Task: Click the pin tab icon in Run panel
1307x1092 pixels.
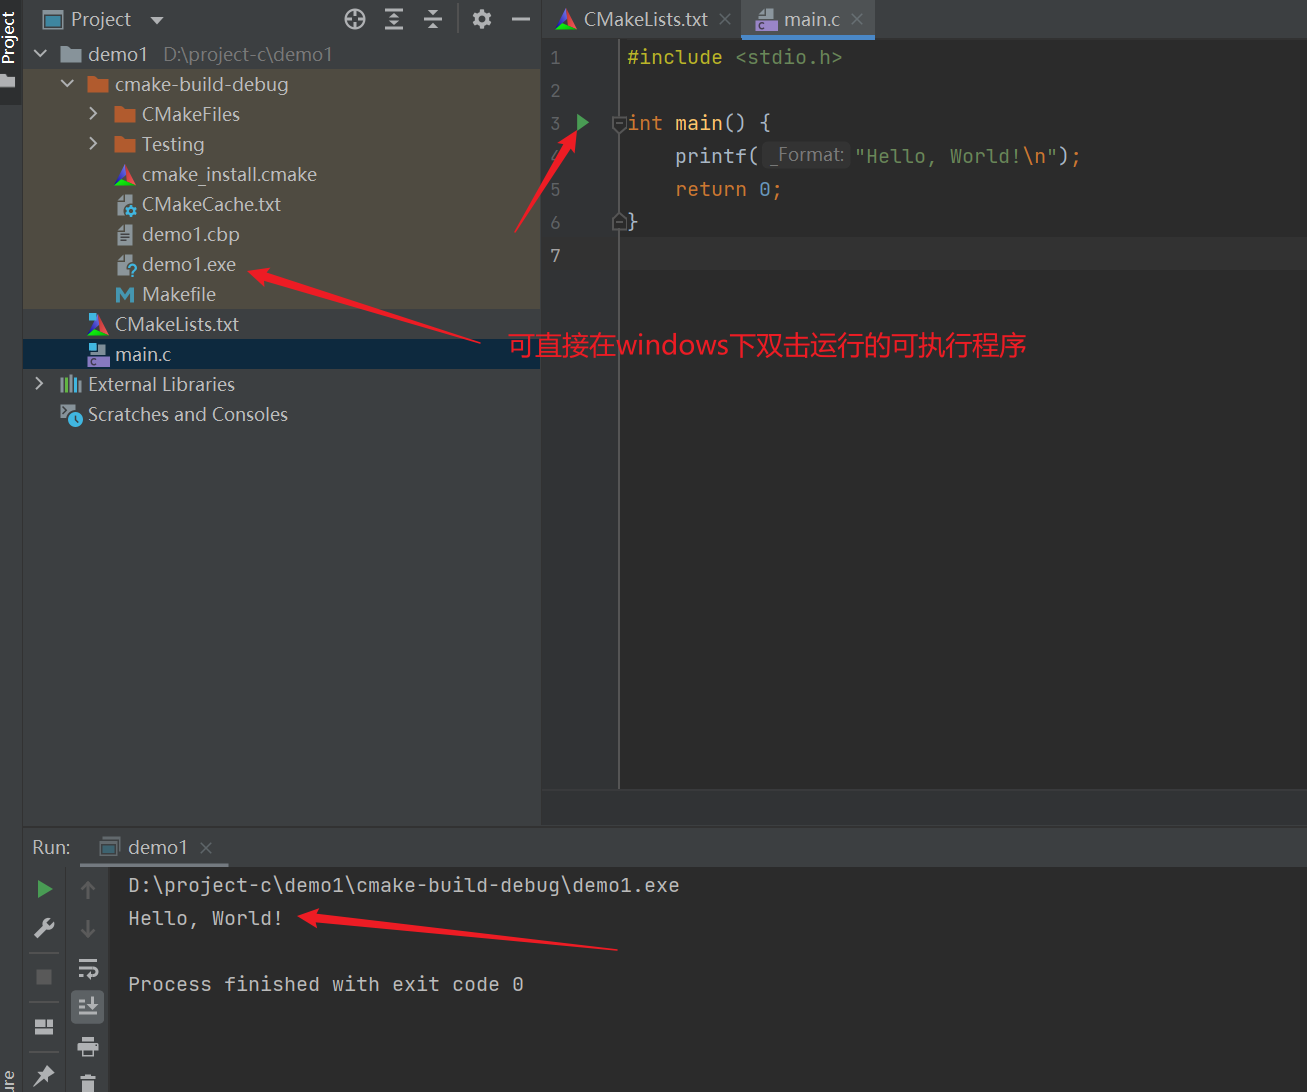Action: [x=44, y=1075]
